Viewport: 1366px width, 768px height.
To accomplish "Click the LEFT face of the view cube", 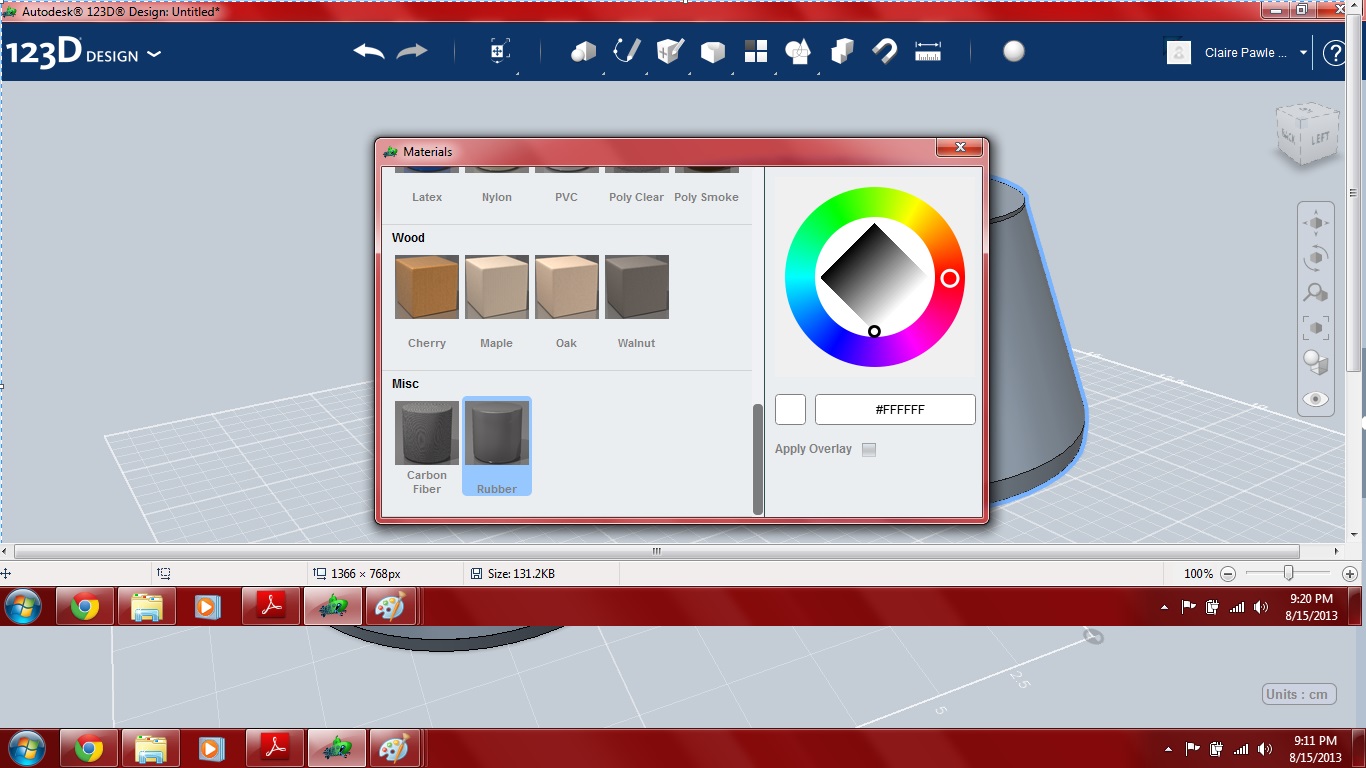I will pyautogui.click(x=1320, y=137).
